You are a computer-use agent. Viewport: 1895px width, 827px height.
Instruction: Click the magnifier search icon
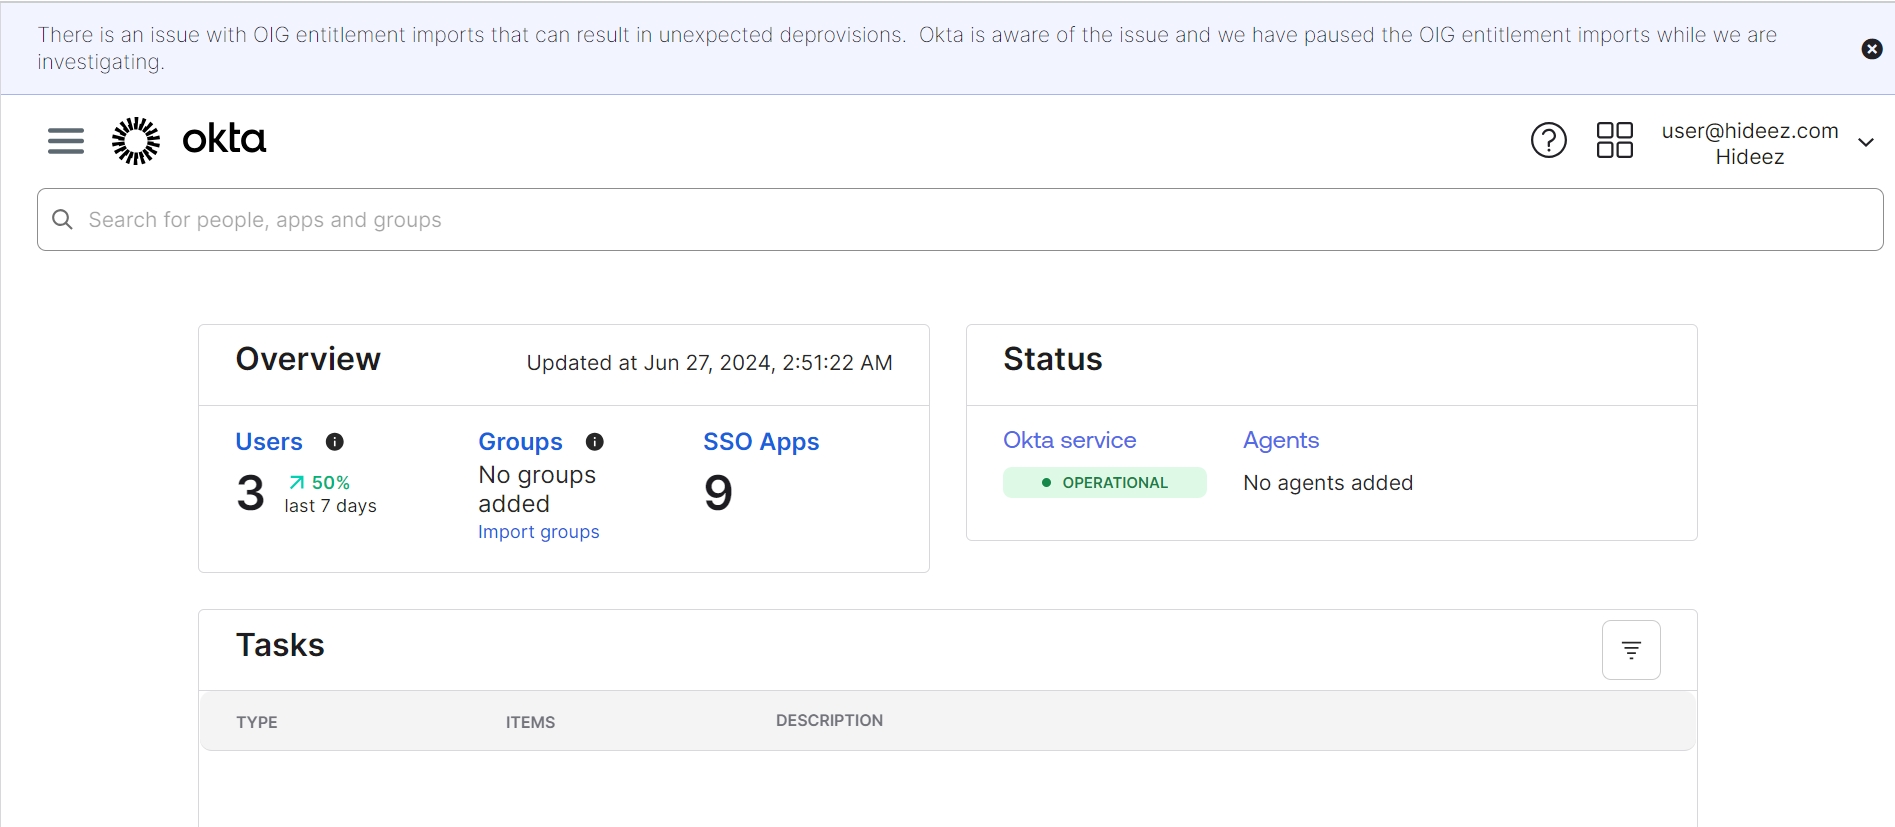click(x=63, y=220)
